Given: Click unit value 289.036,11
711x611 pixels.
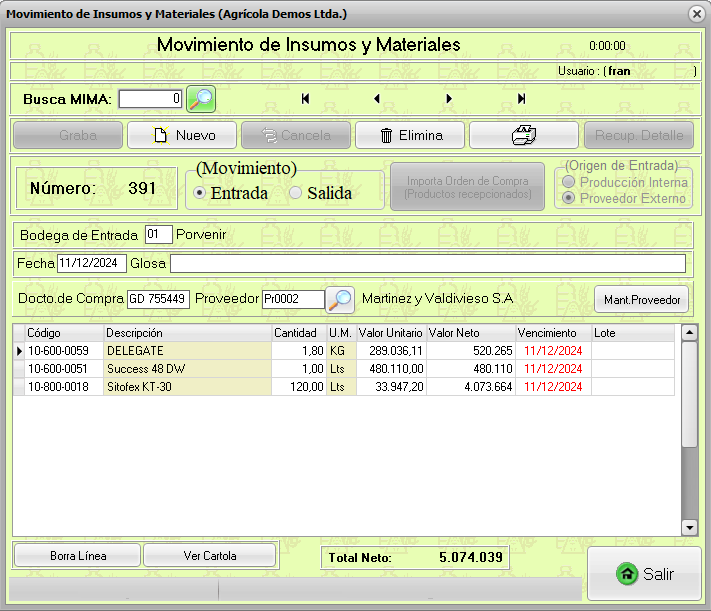Looking at the screenshot, I should pyautogui.click(x=391, y=351).
